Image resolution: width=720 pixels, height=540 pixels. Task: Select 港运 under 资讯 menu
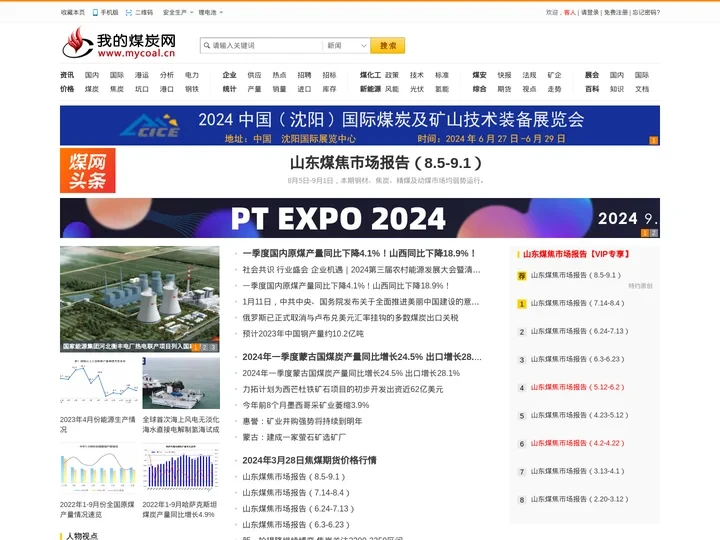(142, 75)
